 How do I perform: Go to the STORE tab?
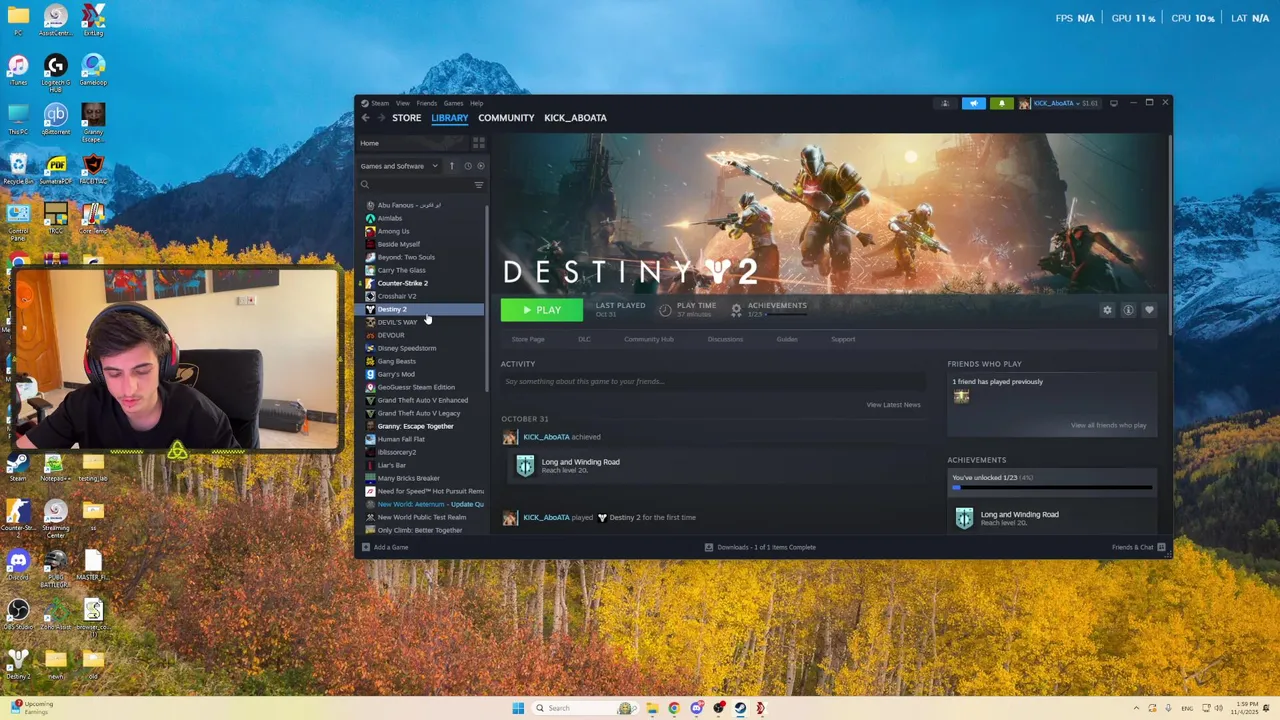pos(406,118)
